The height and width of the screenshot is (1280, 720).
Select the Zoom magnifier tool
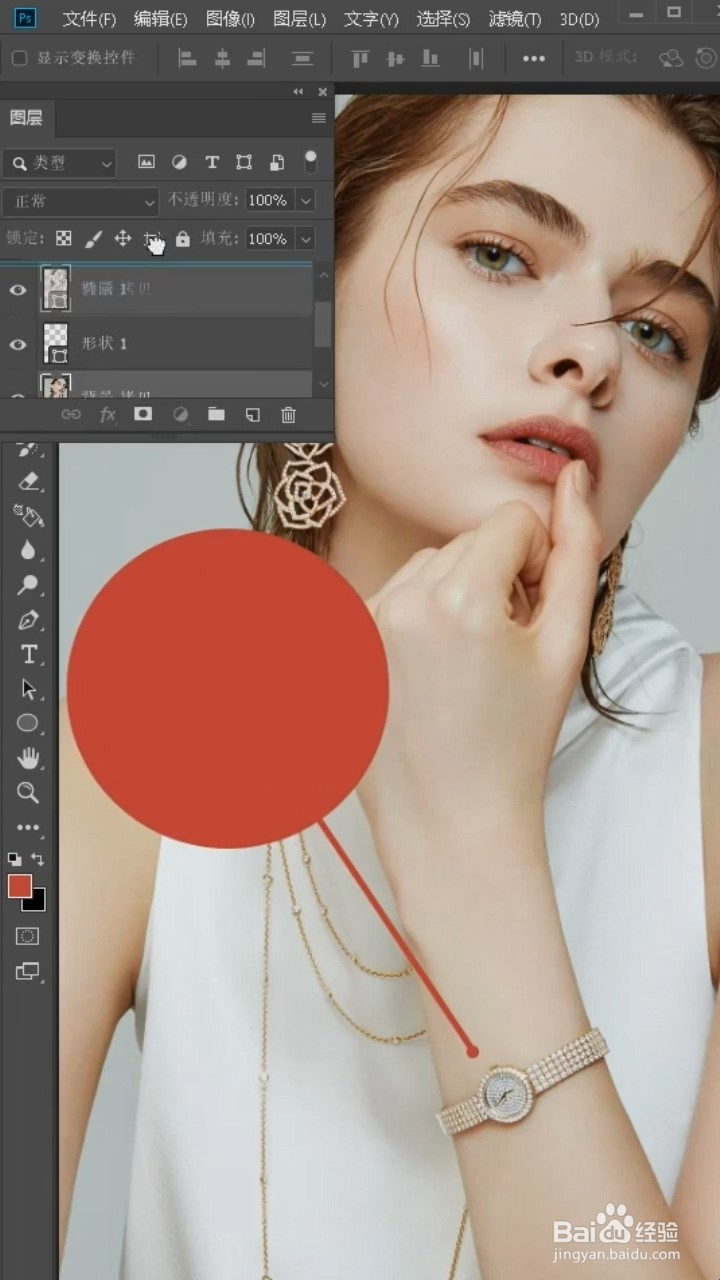point(28,793)
